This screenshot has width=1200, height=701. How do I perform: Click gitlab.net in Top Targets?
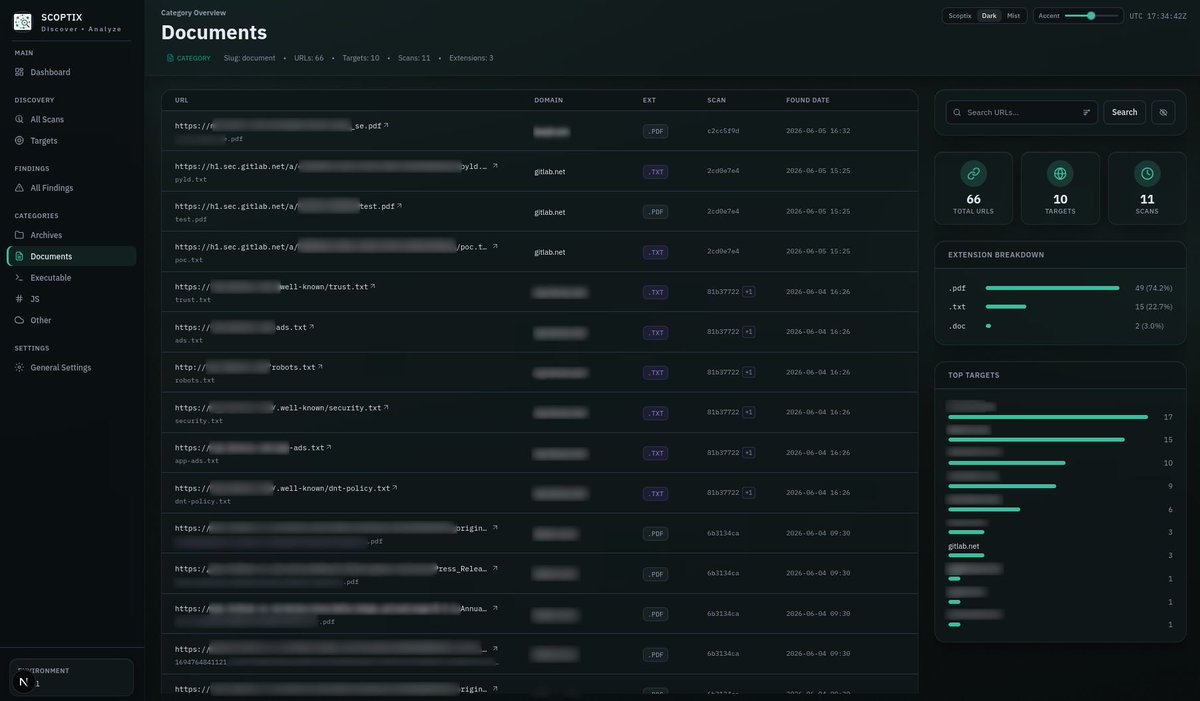pos(964,546)
